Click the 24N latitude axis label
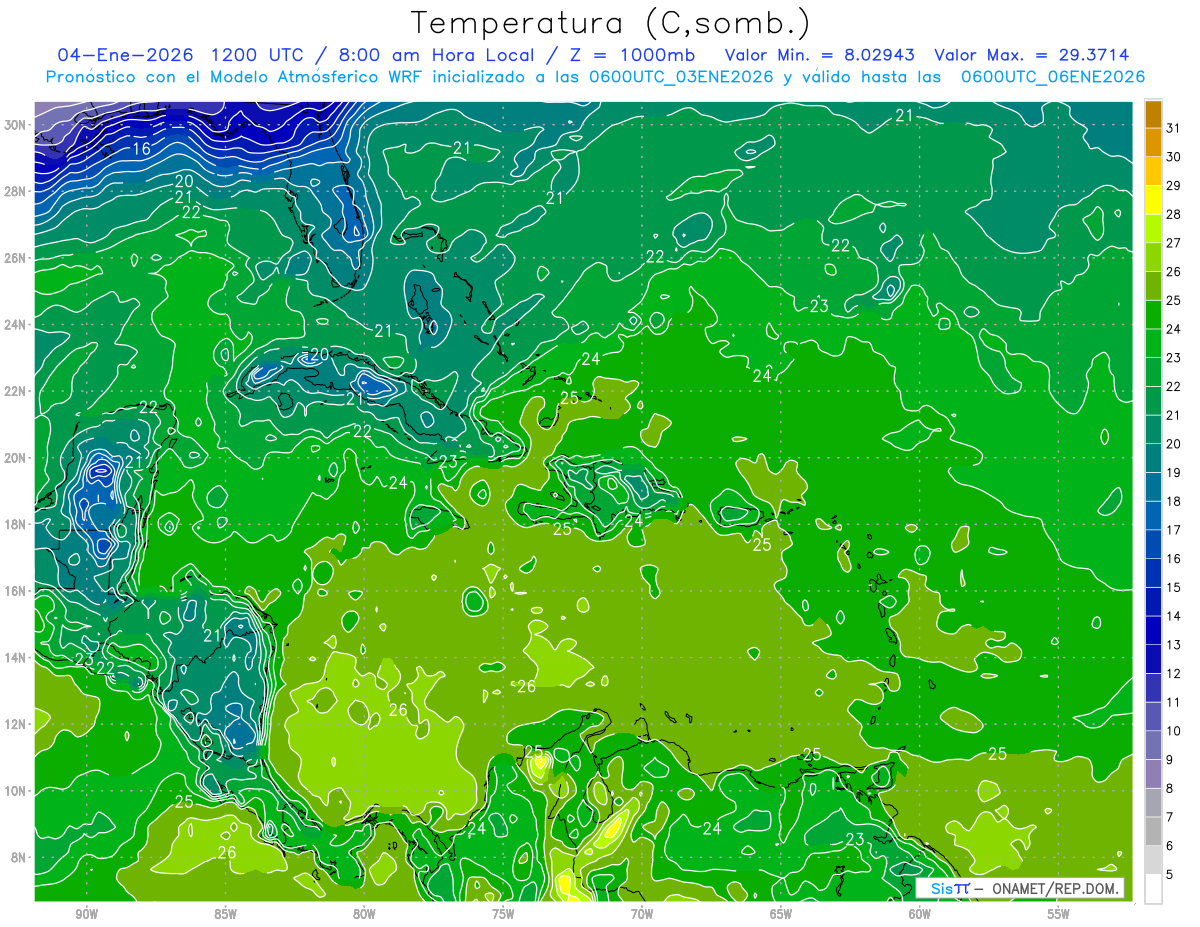 pos(17,325)
